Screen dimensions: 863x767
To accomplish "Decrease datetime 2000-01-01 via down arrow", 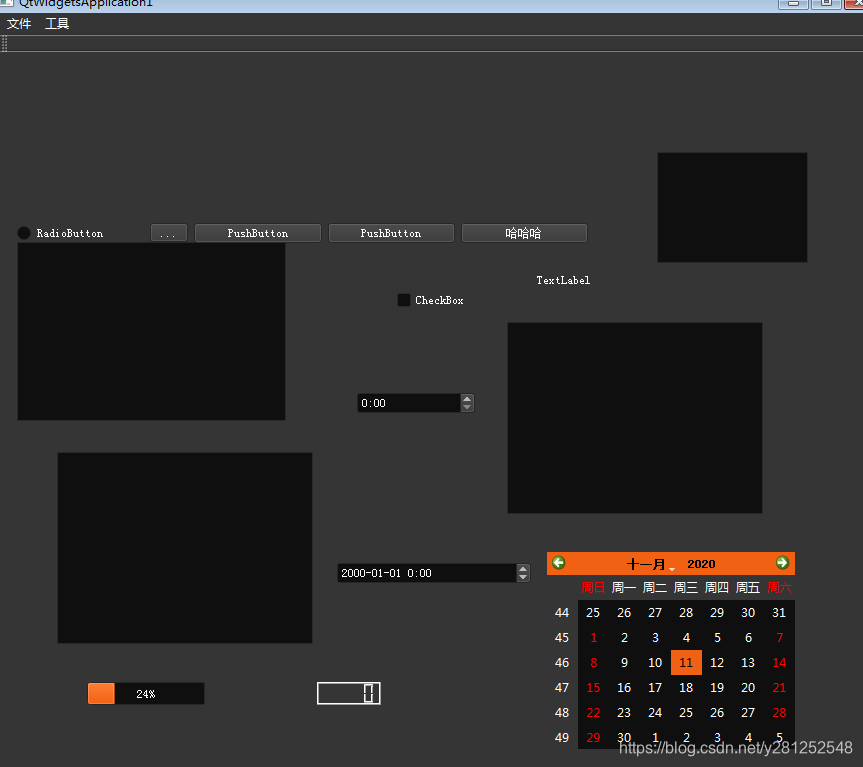I will click(523, 577).
